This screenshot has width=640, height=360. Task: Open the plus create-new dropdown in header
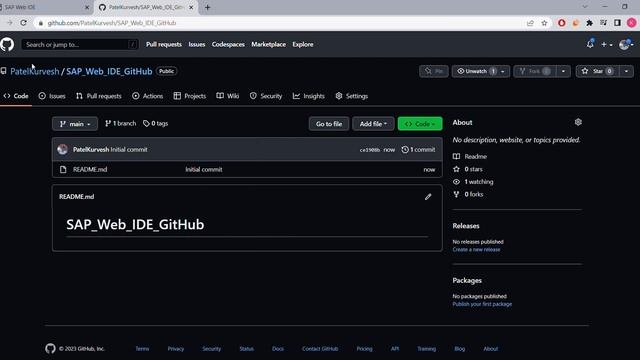607,44
